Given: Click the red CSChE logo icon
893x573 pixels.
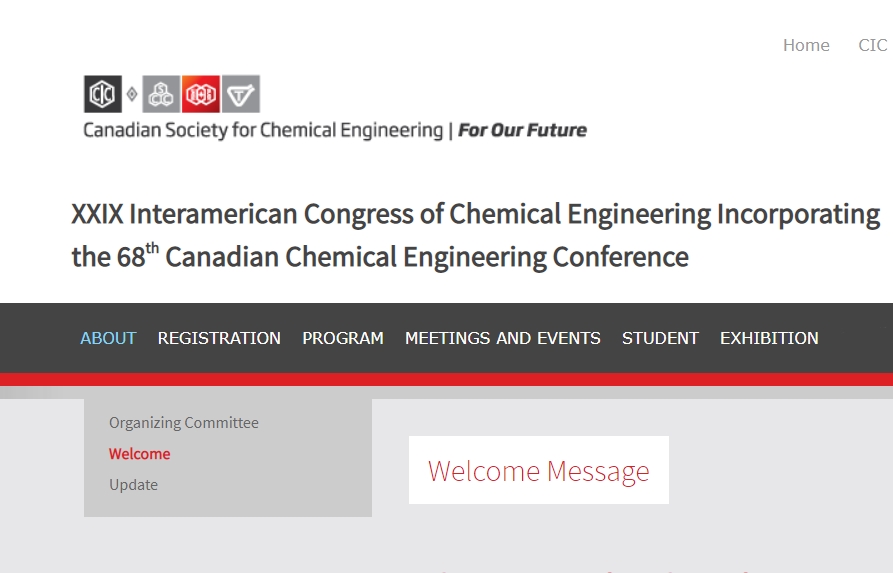Looking at the screenshot, I should (201, 94).
